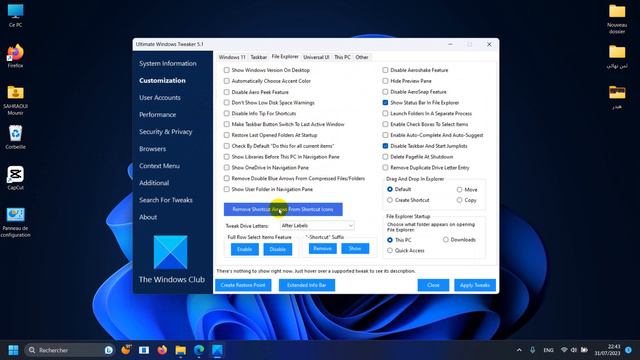Open the Universal UI tab
The width and height of the screenshot is (640, 360).
pos(316,57)
